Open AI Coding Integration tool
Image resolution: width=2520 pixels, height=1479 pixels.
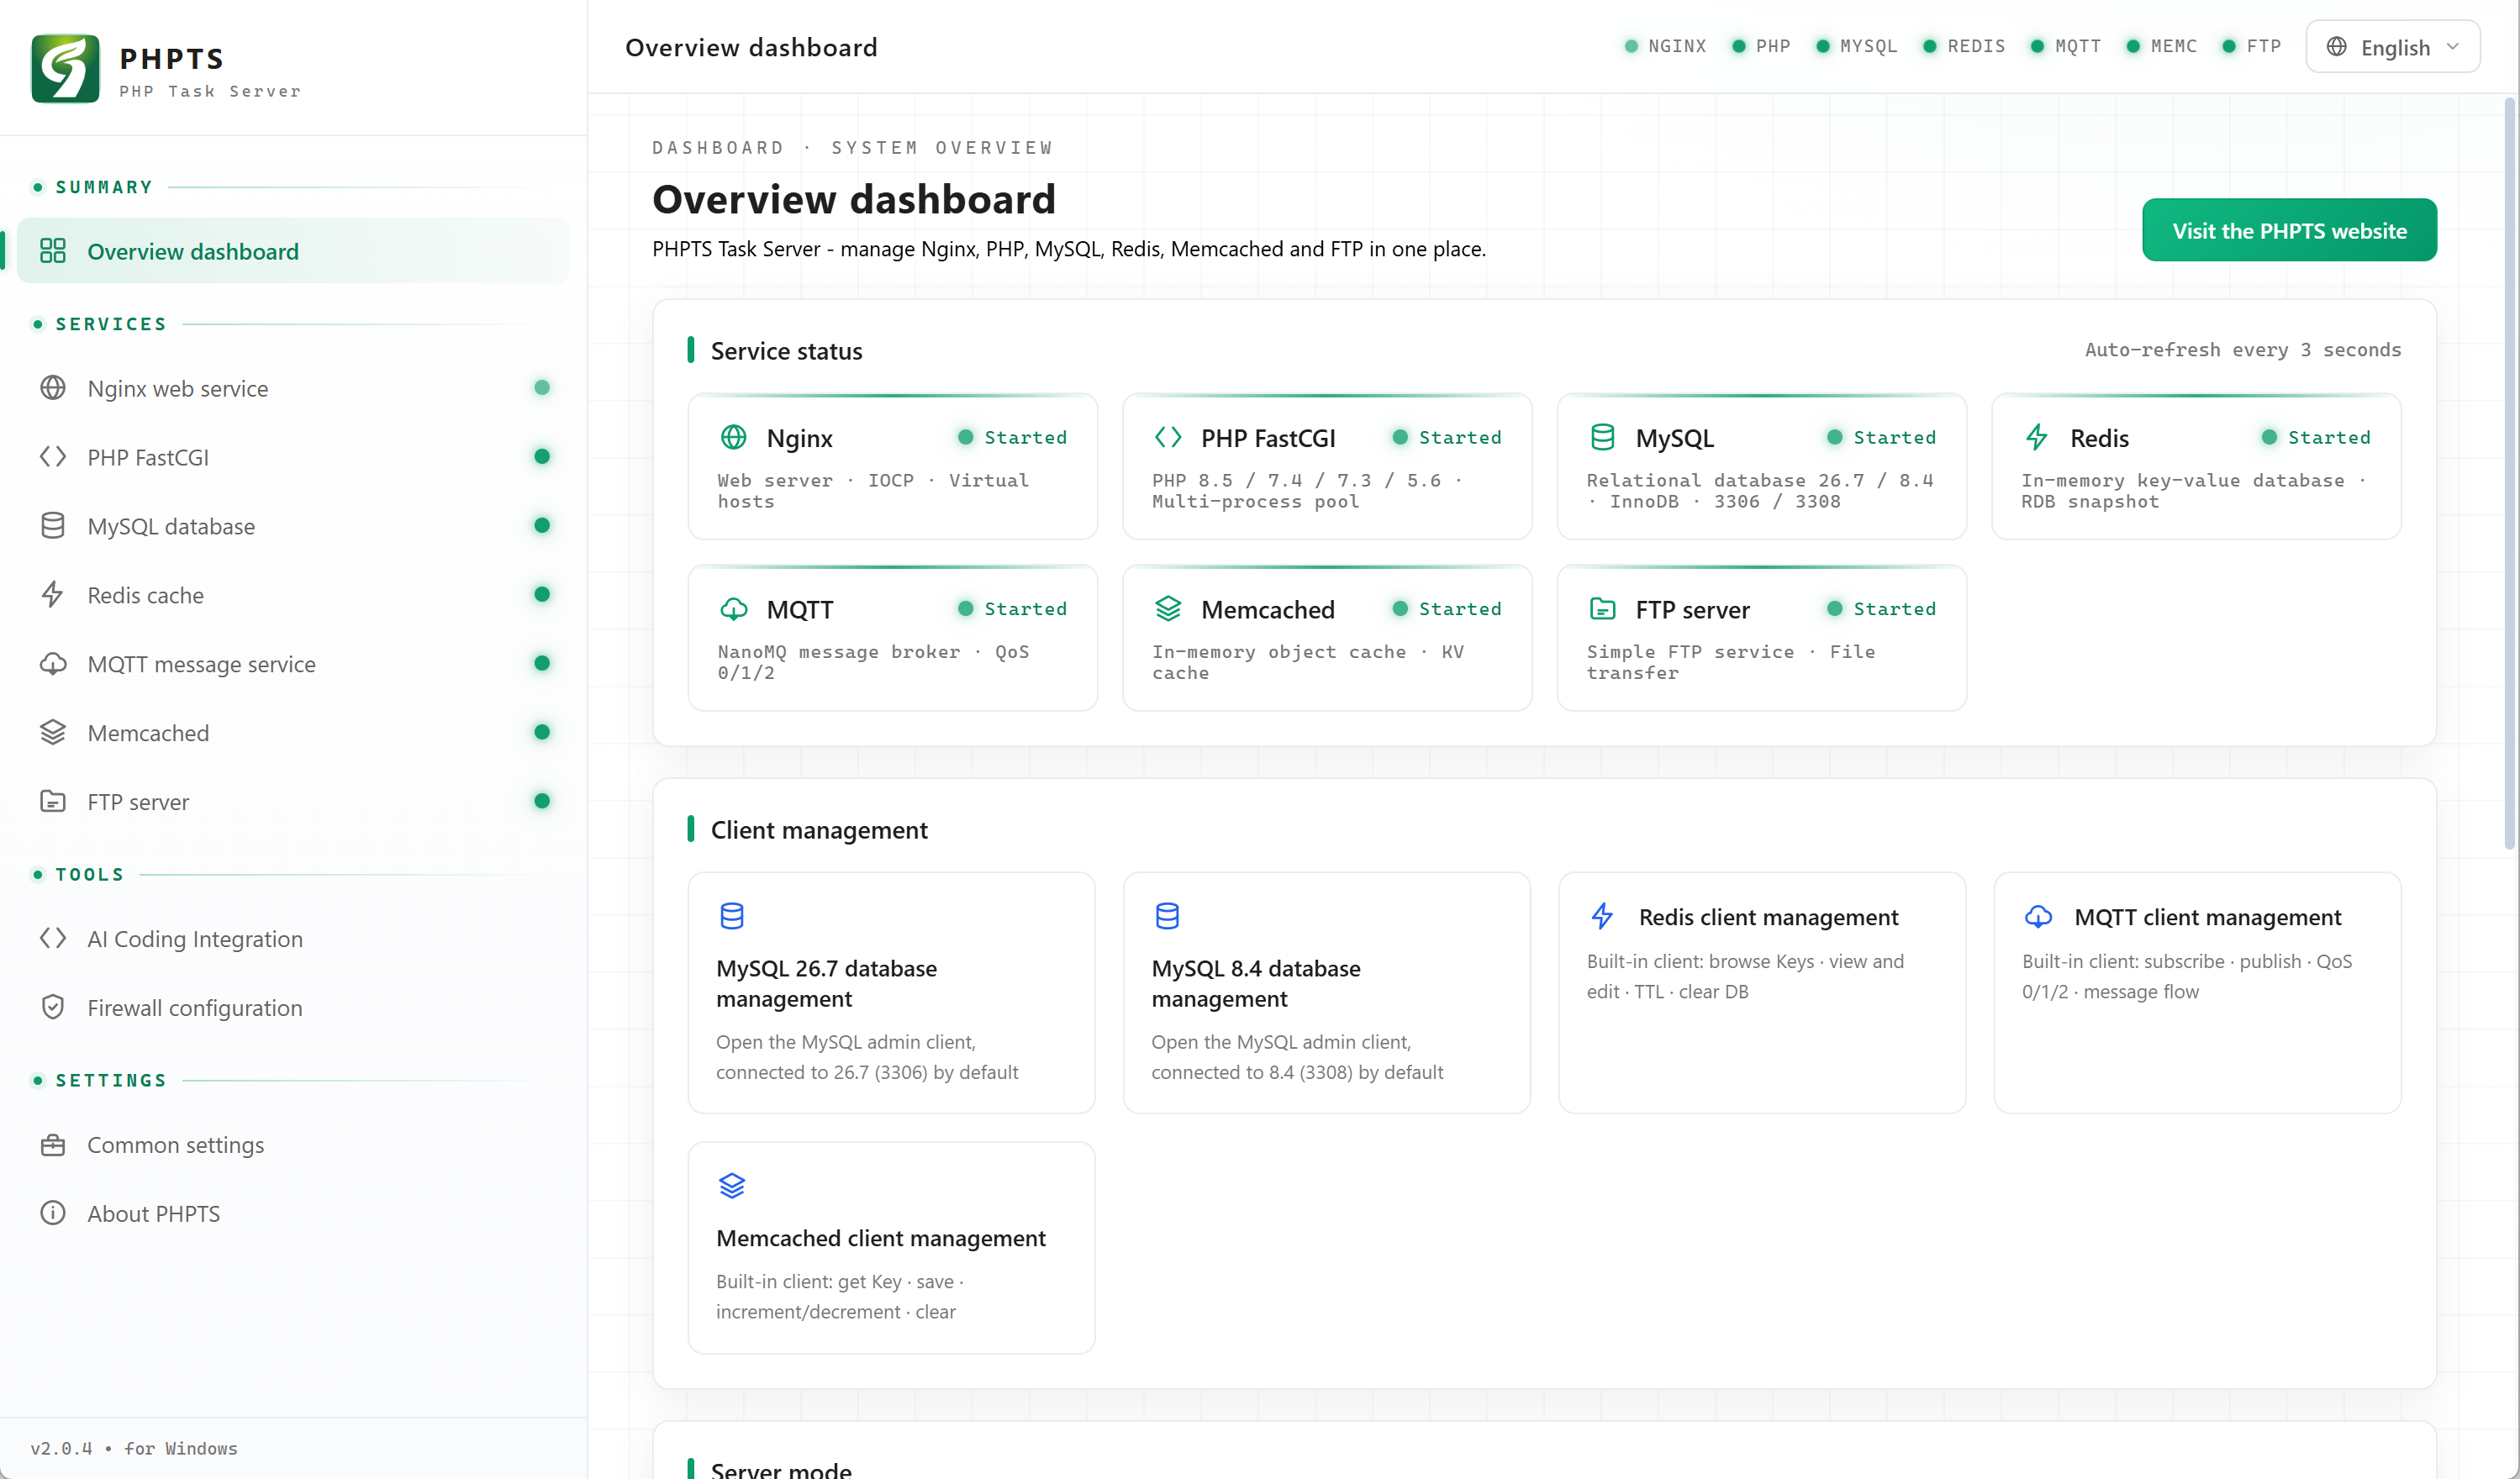(293, 938)
